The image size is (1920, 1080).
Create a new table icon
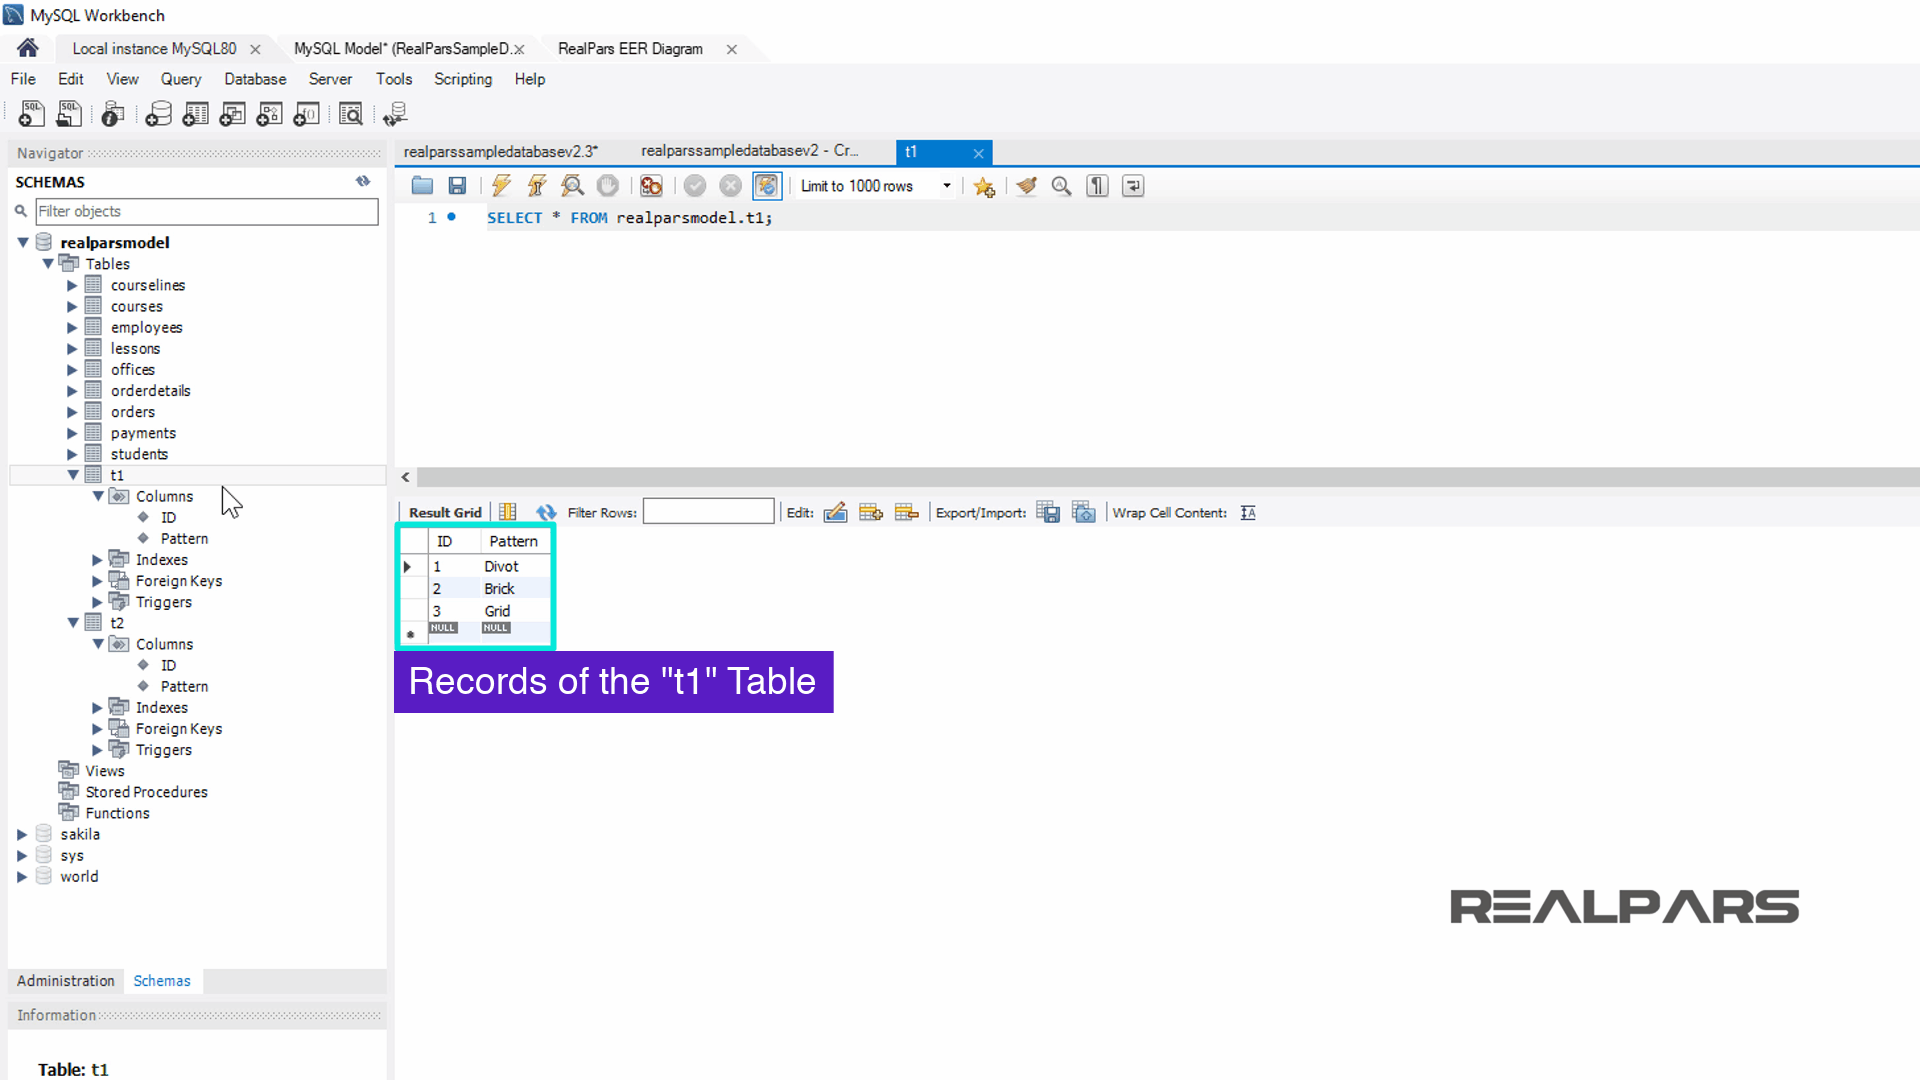coord(196,114)
